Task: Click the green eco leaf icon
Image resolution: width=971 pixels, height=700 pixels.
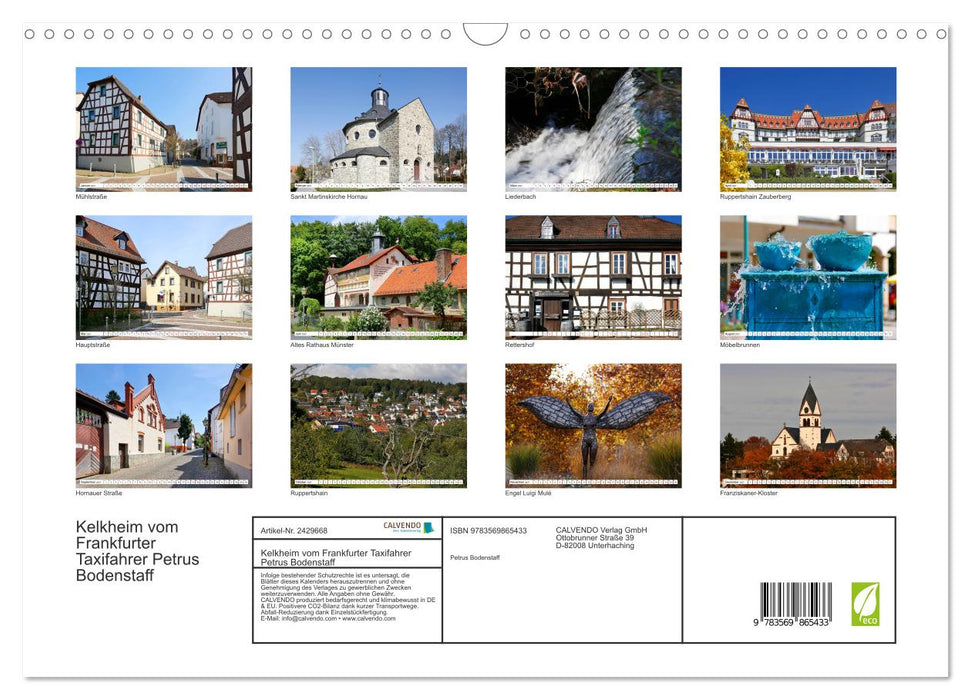Action: coord(865,604)
